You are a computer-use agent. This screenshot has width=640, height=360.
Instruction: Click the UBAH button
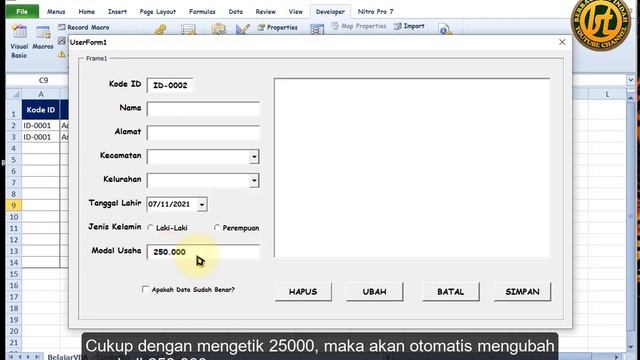[374, 292]
